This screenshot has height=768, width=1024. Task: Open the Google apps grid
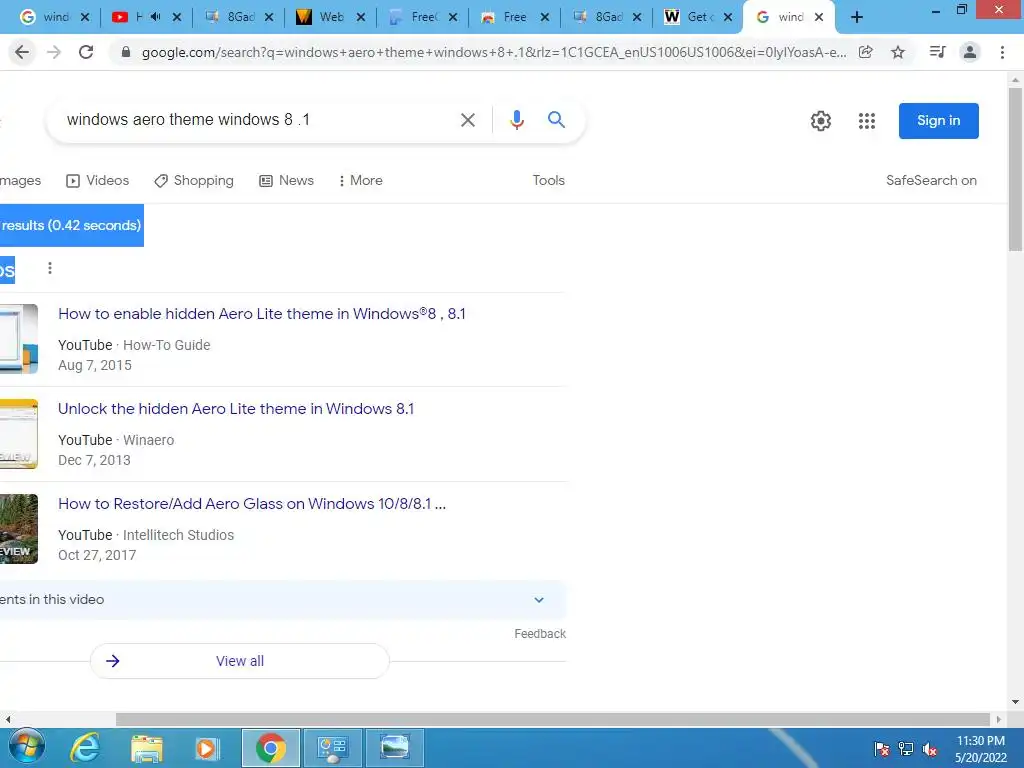pyautogui.click(x=867, y=121)
